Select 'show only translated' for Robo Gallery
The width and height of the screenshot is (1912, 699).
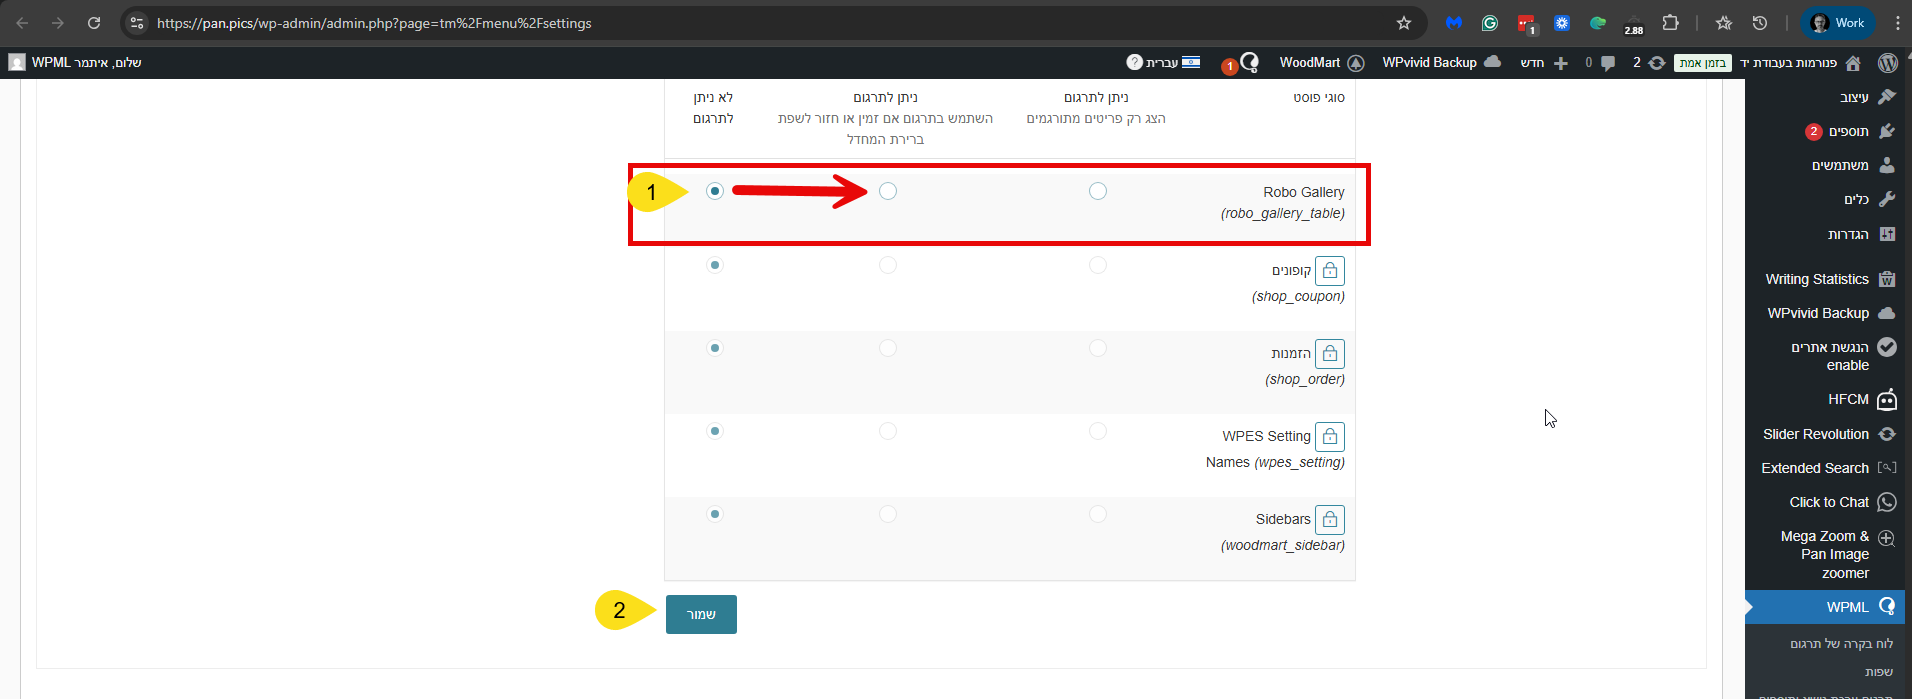coord(1098,191)
